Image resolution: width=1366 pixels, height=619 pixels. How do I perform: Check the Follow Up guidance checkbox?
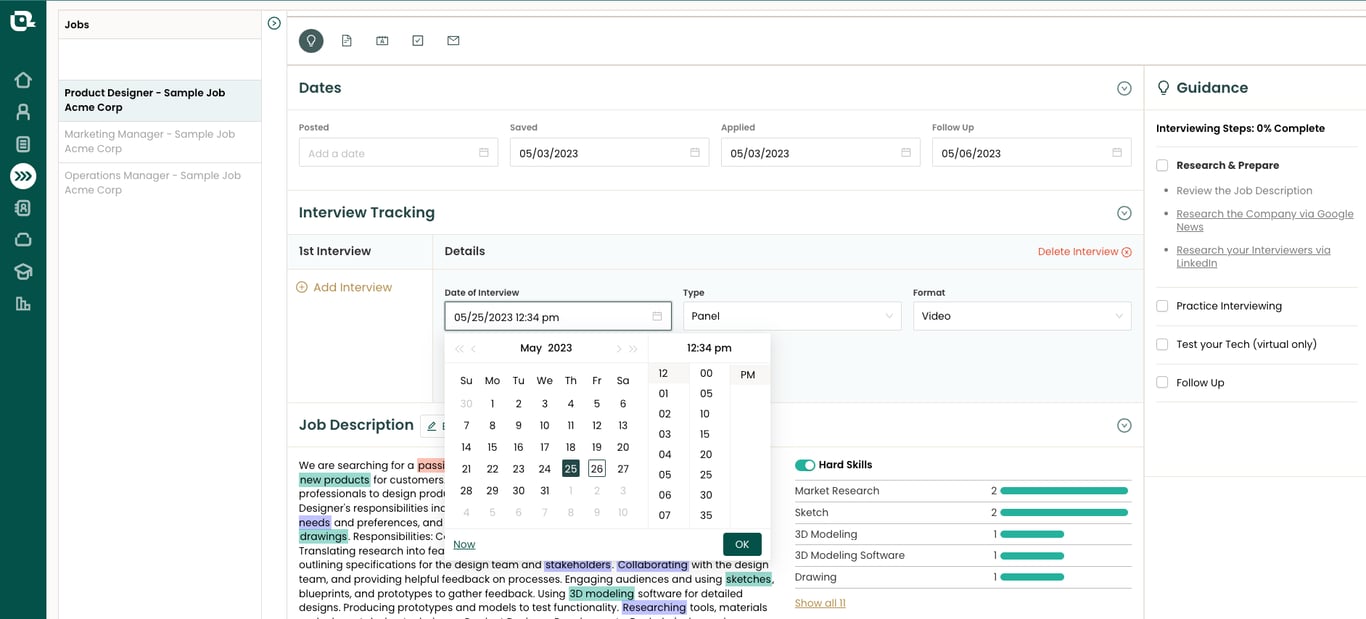pyautogui.click(x=1162, y=382)
